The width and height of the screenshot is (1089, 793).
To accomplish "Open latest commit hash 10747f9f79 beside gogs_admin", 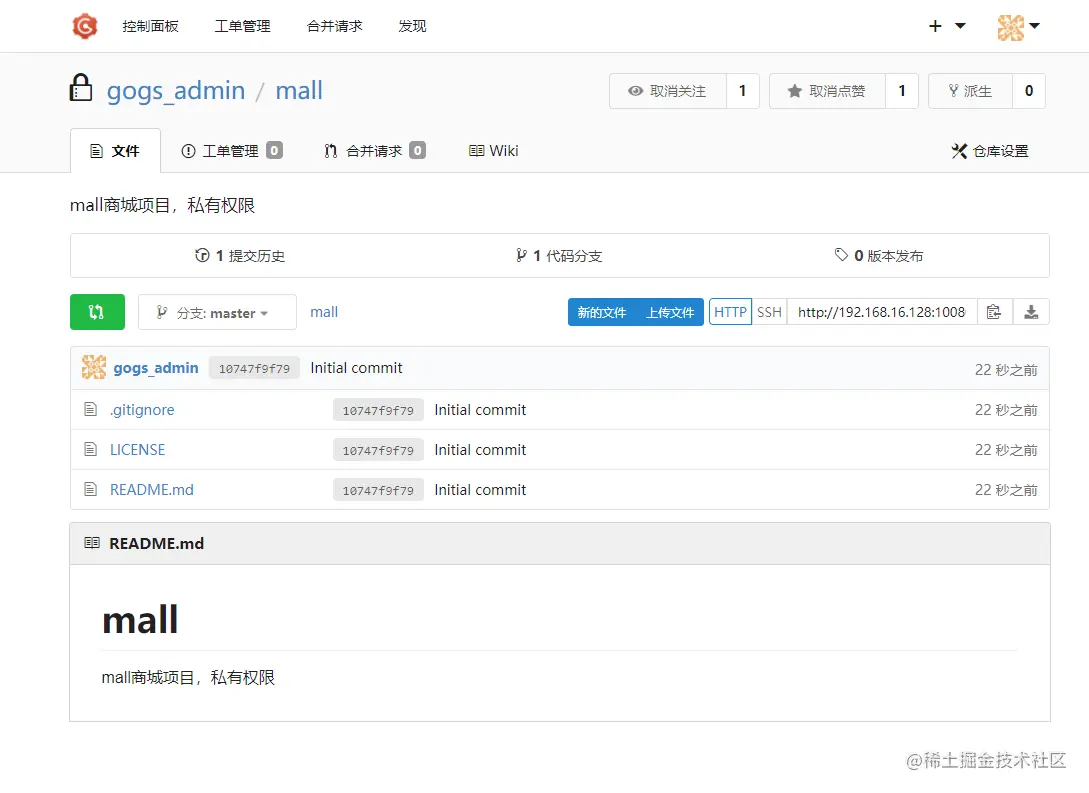I will (254, 368).
